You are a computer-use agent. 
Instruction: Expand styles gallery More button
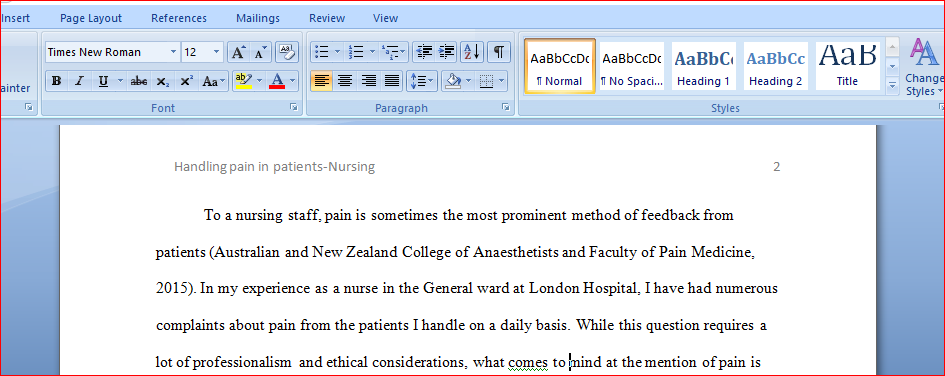(x=893, y=86)
